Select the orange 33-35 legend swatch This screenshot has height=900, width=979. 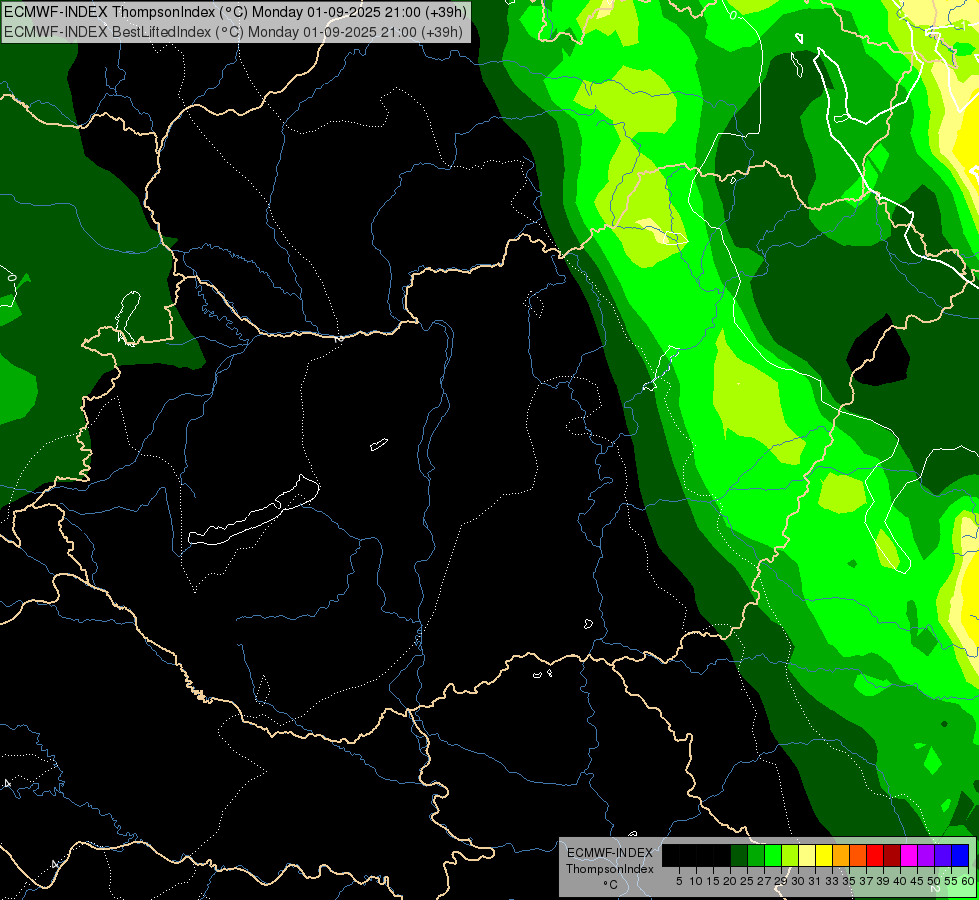841,855
